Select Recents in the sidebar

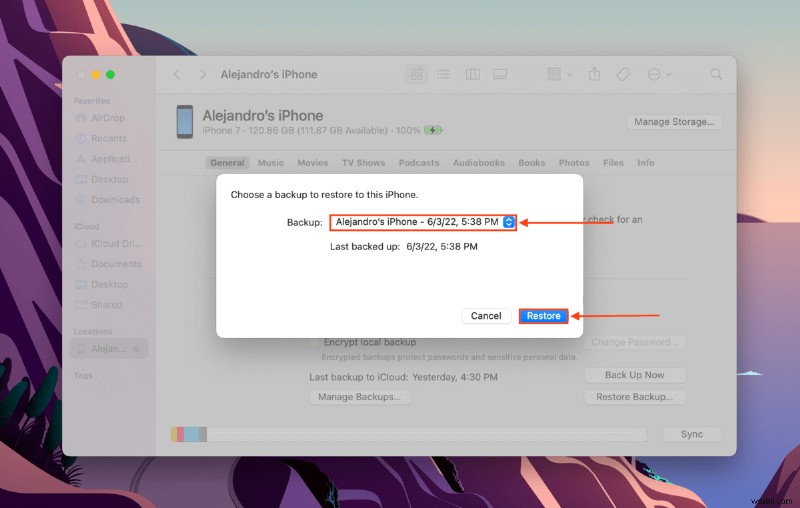pyautogui.click(x=109, y=138)
